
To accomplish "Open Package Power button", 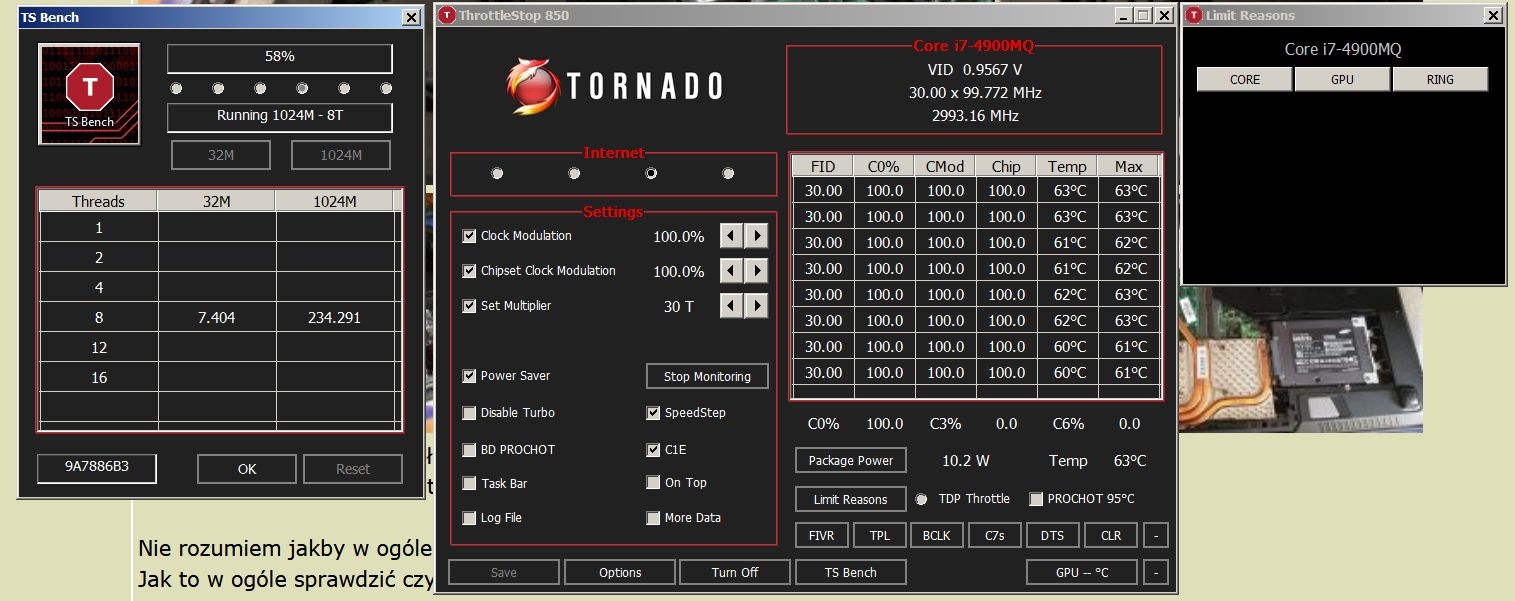I will click(851, 460).
